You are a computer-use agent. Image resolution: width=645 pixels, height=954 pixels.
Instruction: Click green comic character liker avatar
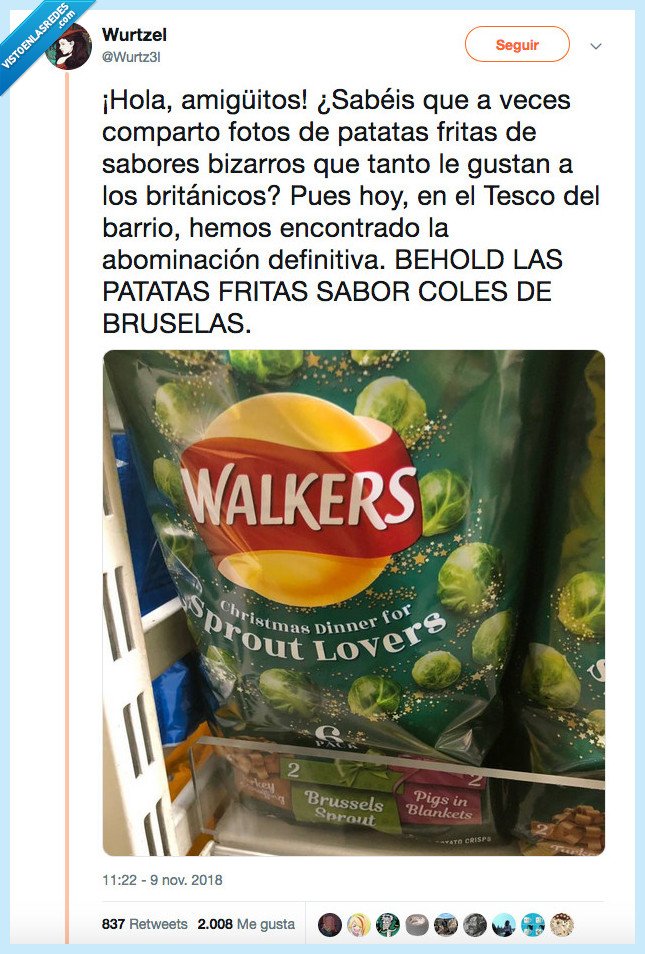(388, 924)
